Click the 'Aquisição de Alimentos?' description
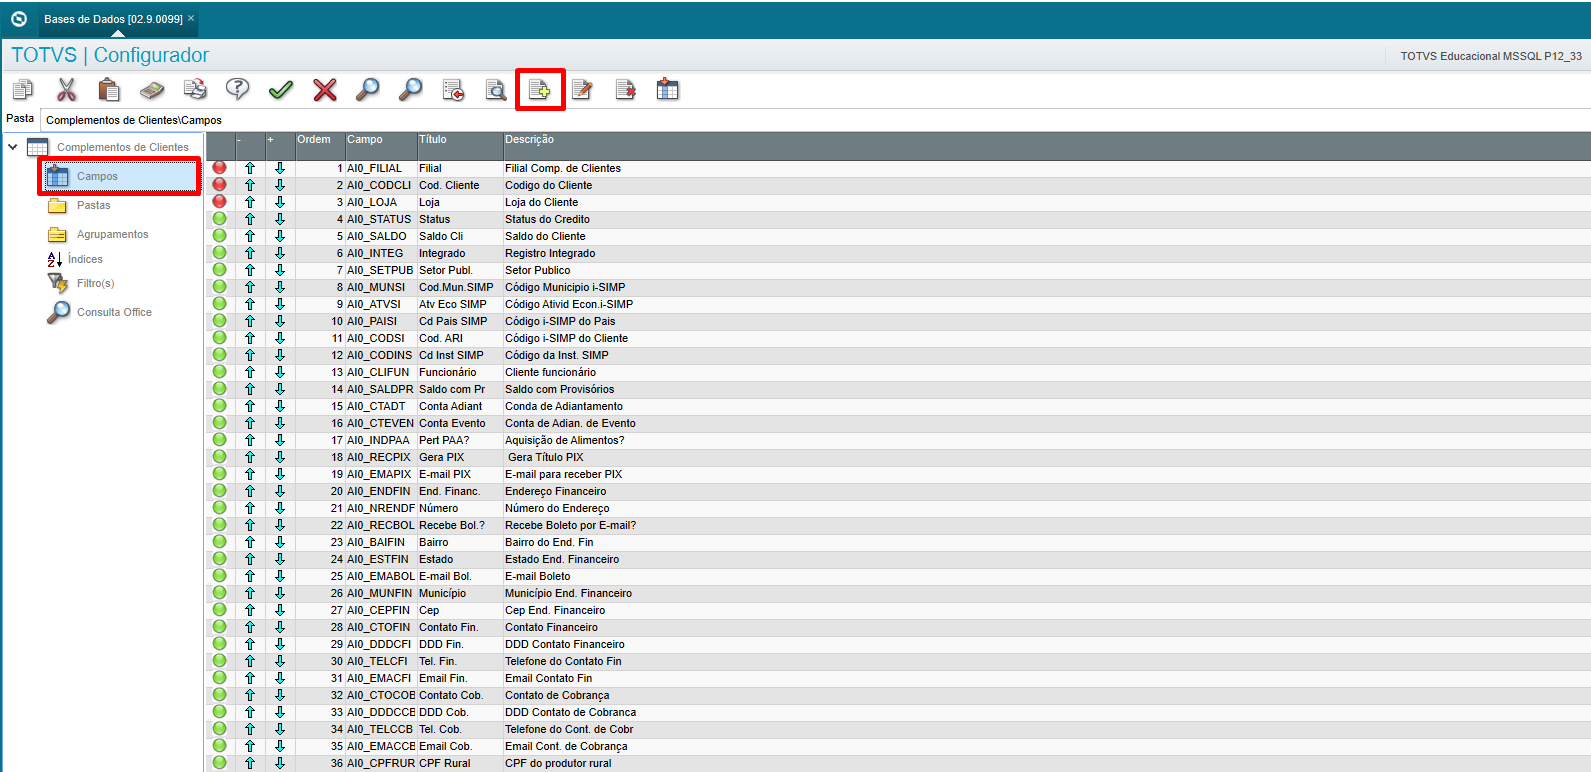This screenshot has width=1591, height=772. coord(564,440)
